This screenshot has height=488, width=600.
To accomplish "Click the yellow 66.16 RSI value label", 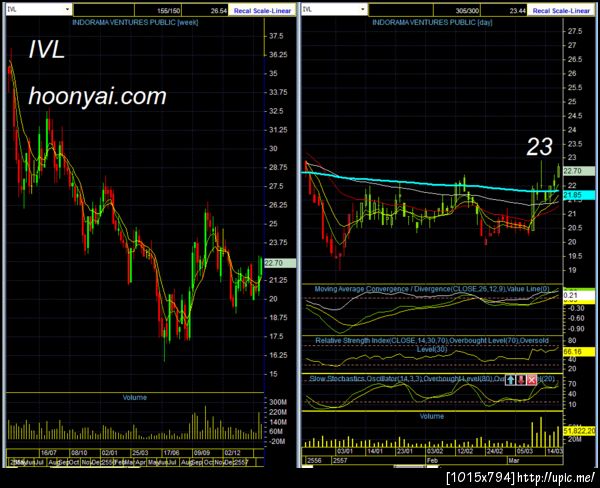I will point(579,351).
